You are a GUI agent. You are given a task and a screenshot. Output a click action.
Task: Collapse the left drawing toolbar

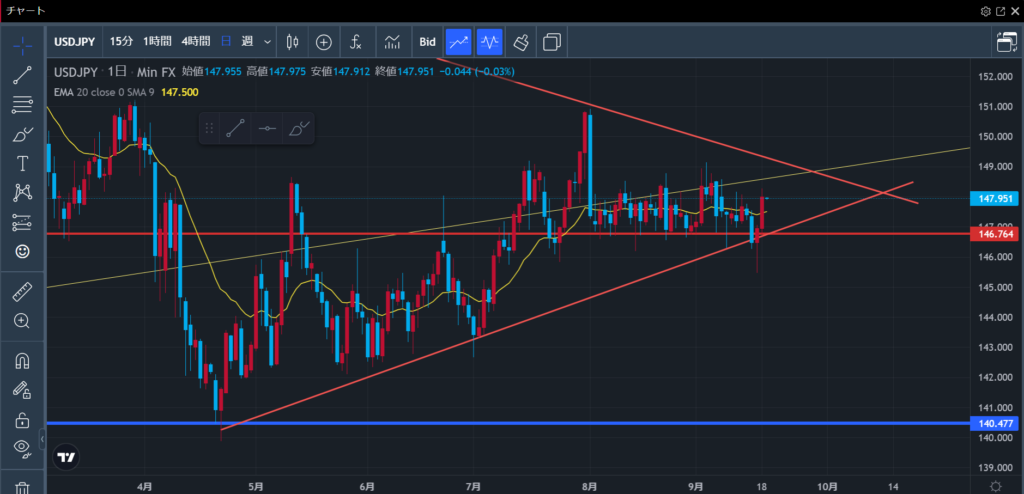[43, 439]
